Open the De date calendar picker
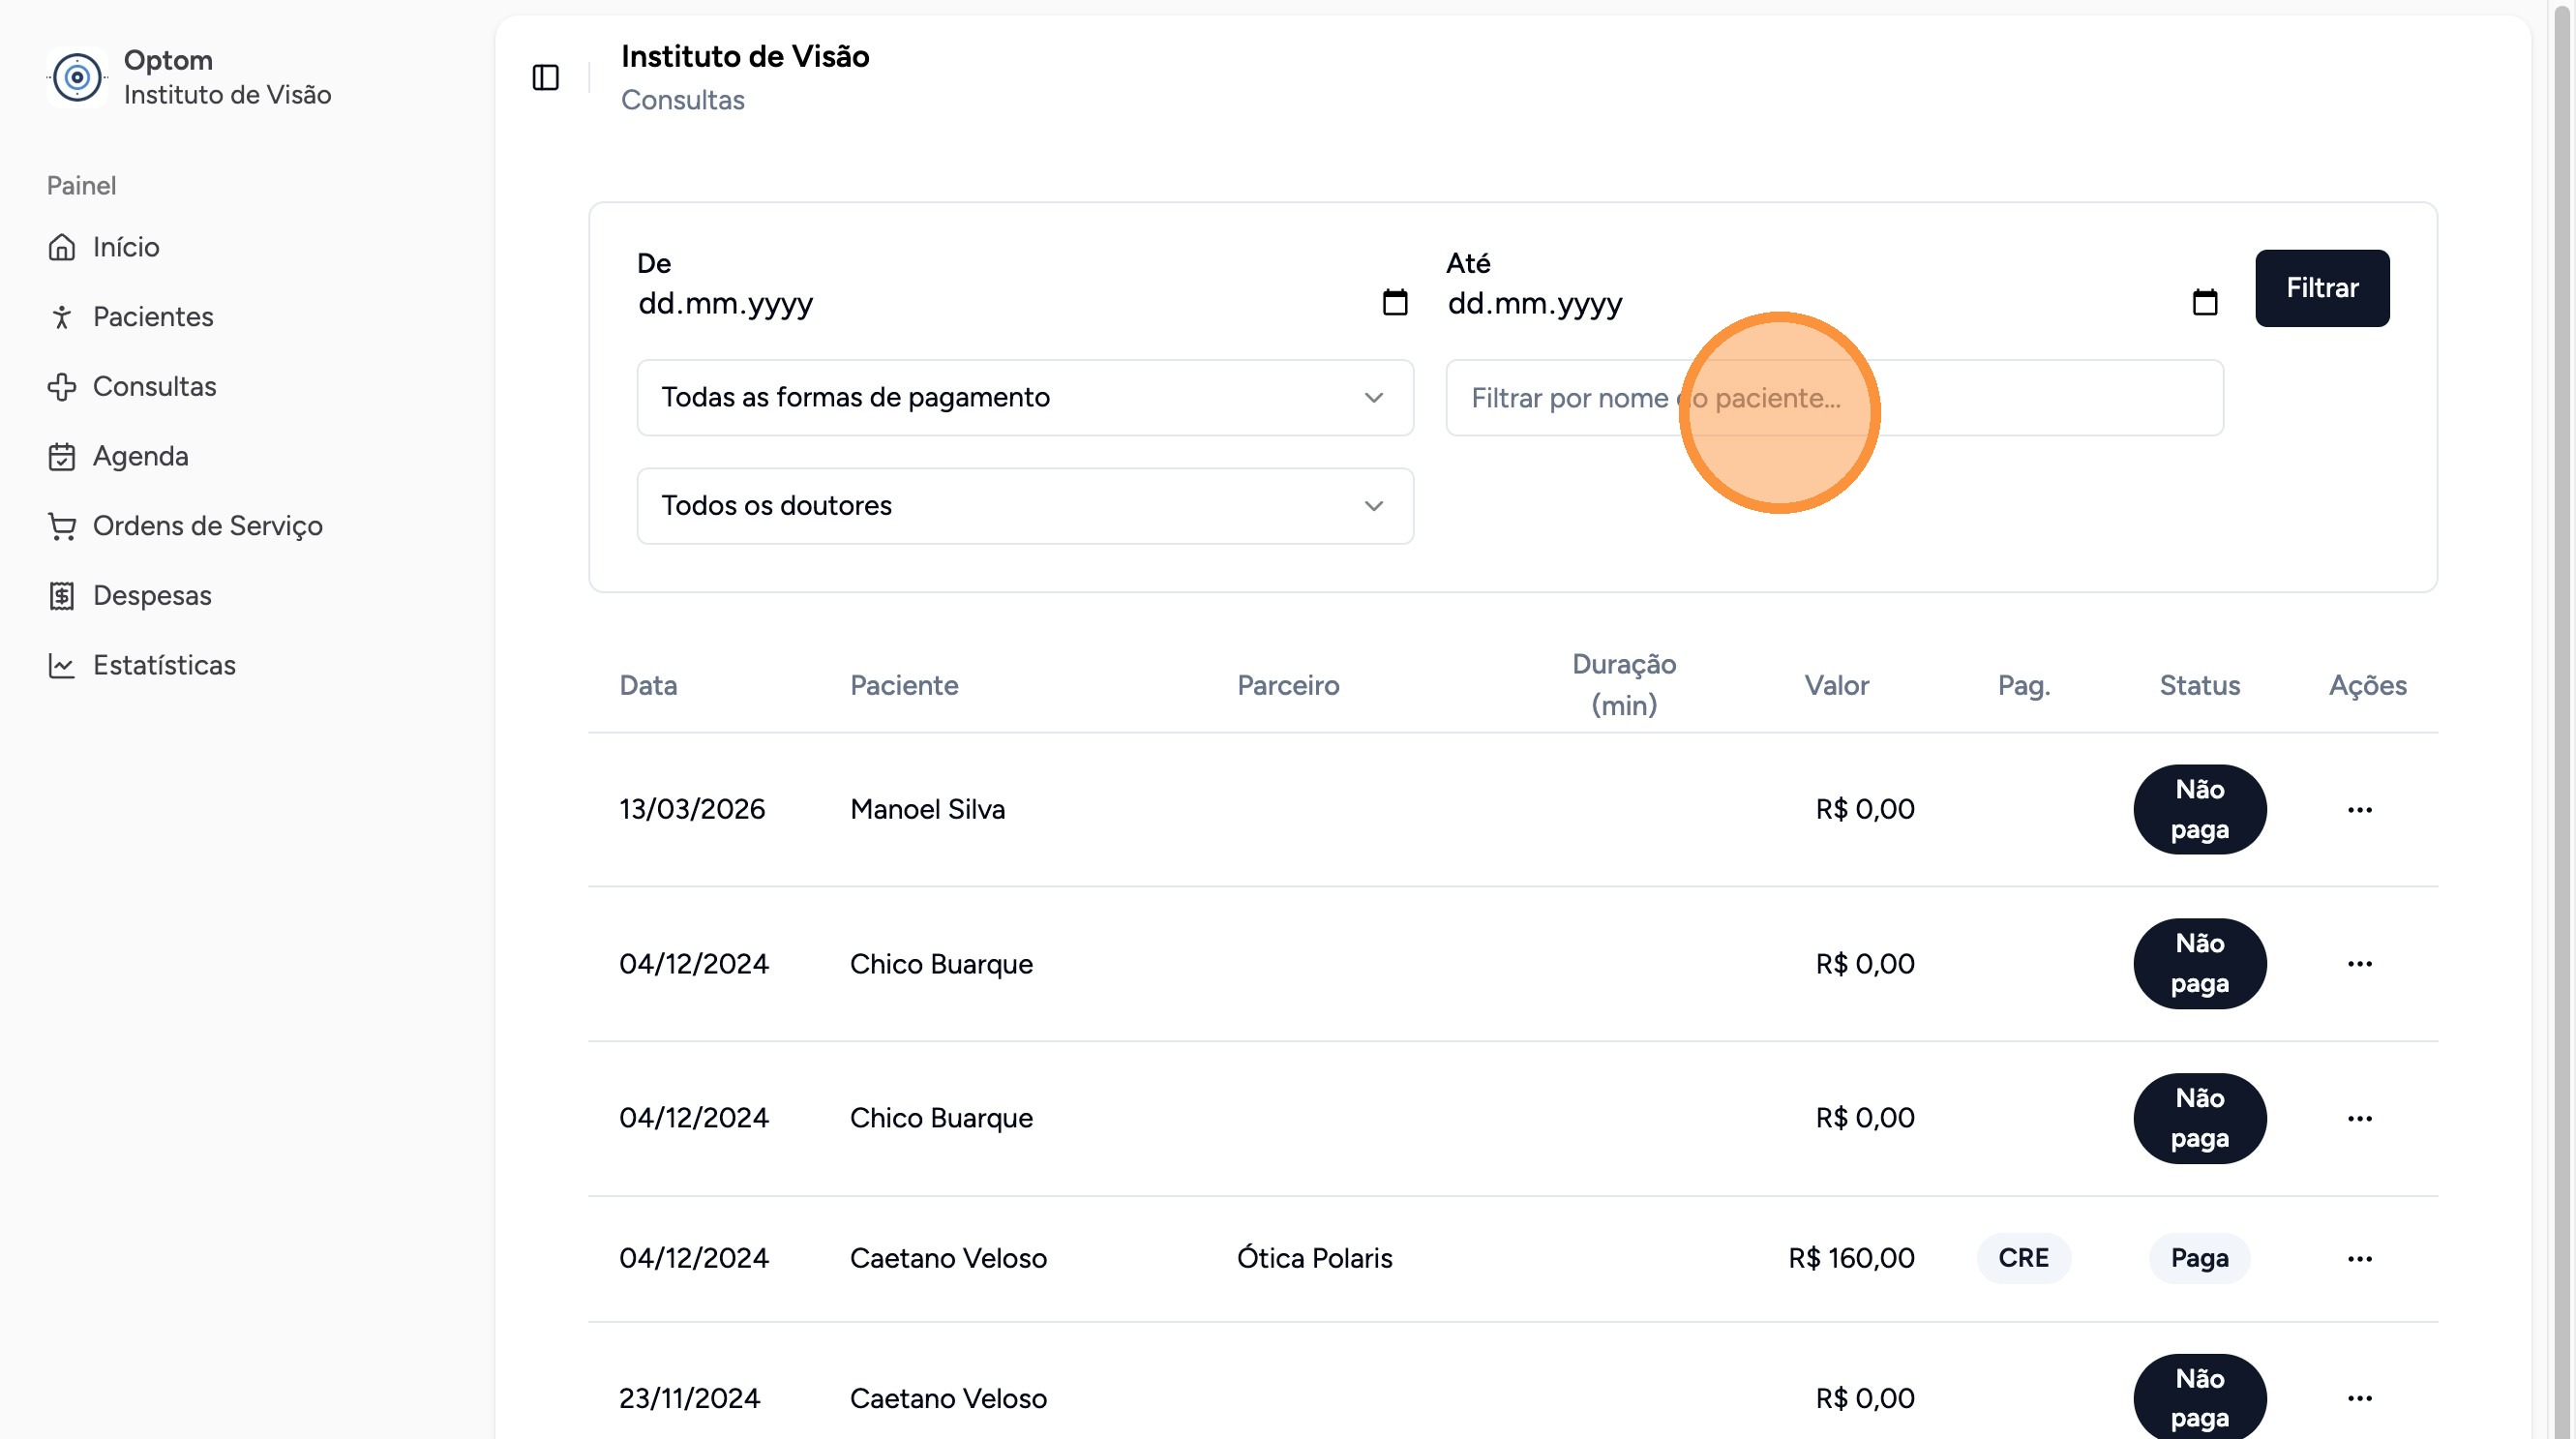The image size is (2576, 1439). (x=1394, y=302)
